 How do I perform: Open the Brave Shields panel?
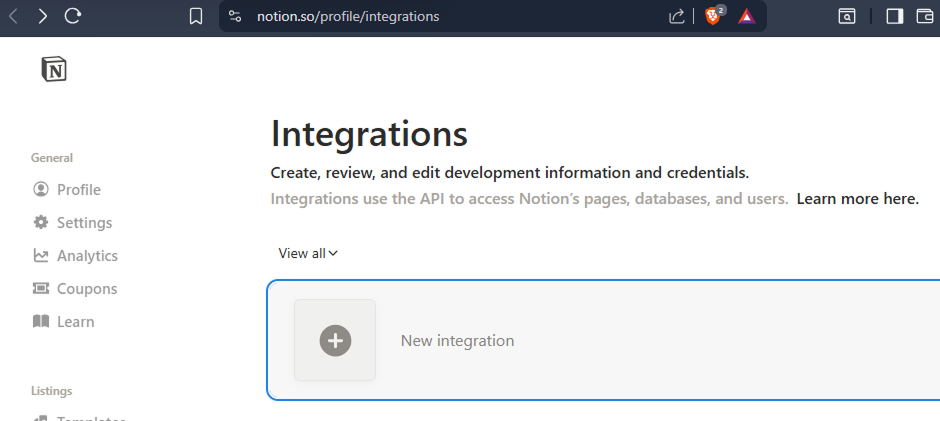[714, 16]
